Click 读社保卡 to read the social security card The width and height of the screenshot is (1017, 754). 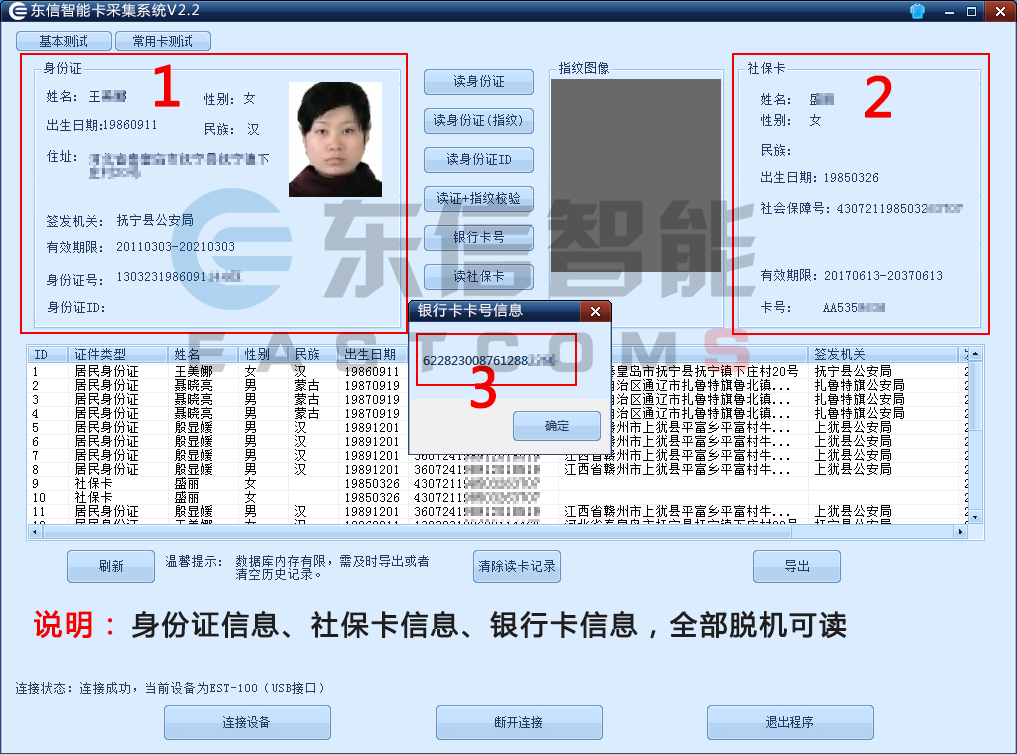[478, 277]
